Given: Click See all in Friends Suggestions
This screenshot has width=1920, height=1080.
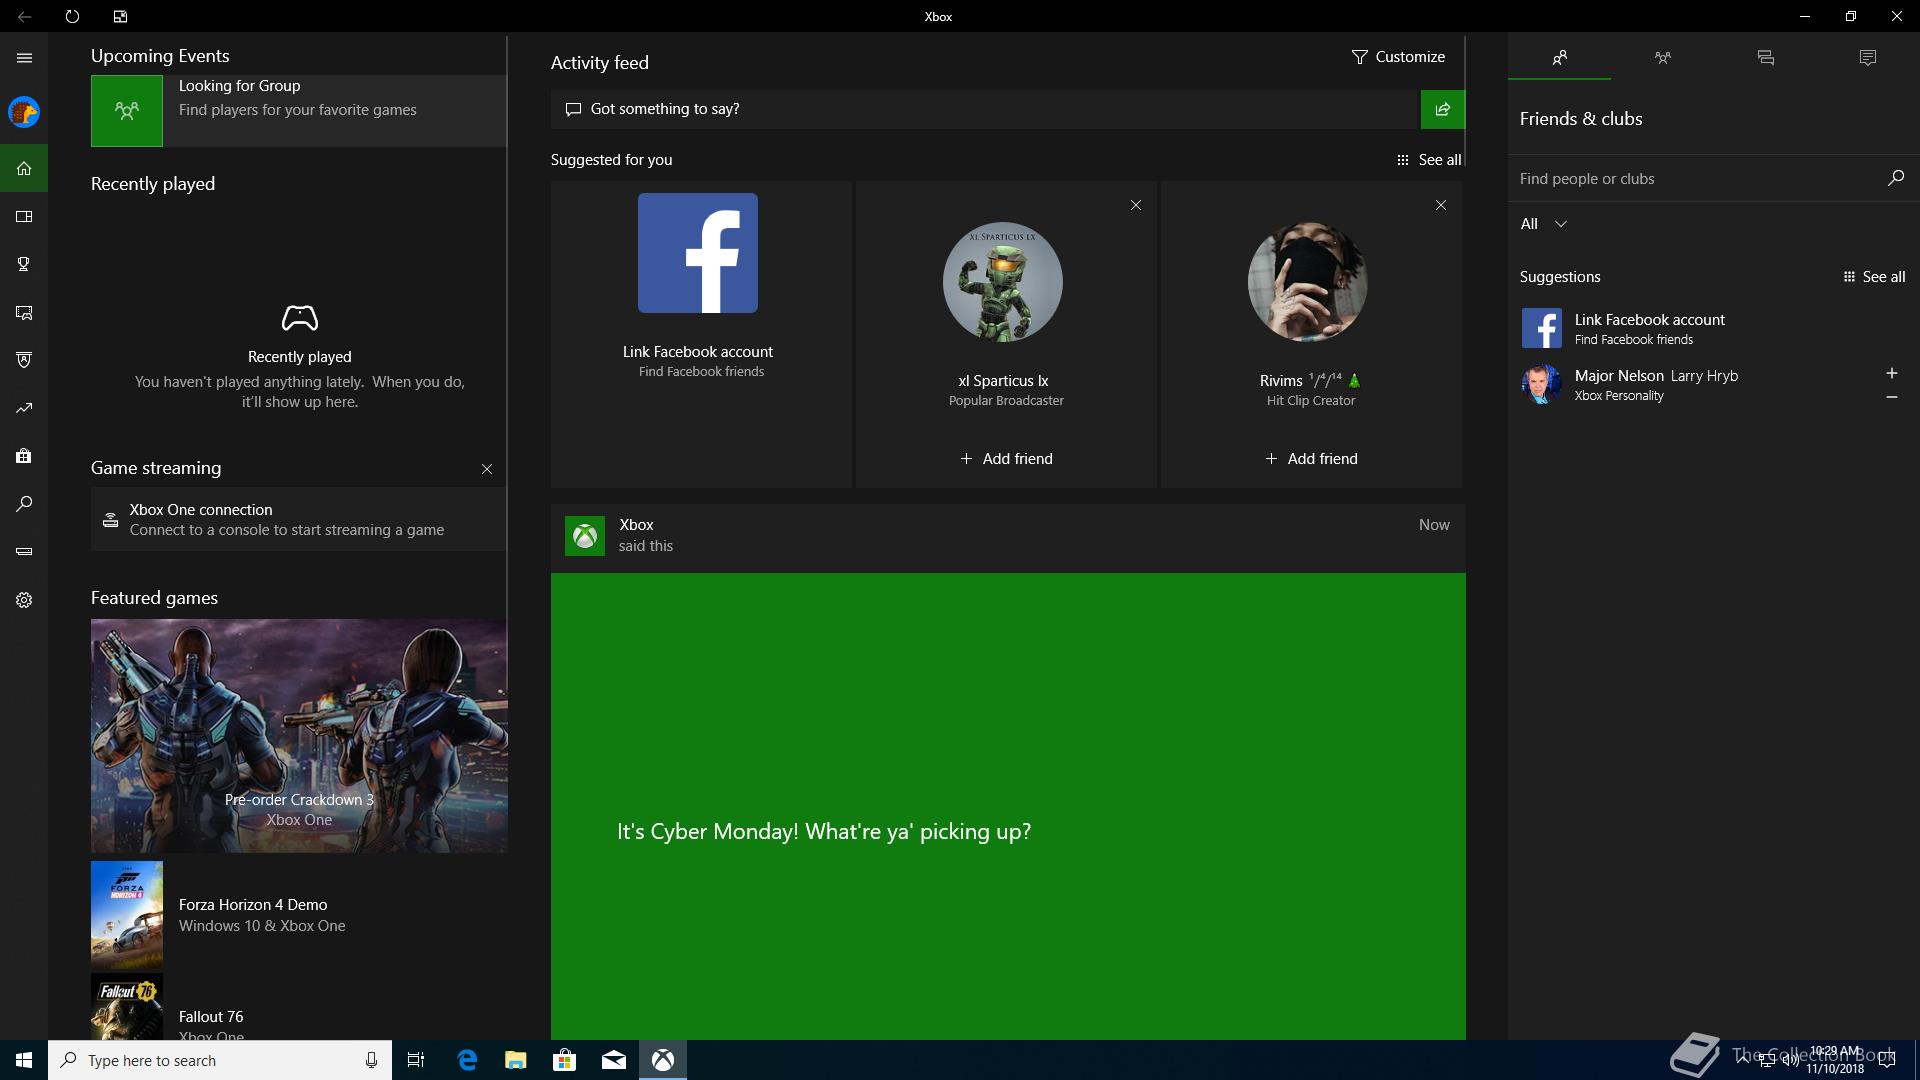Looking at the screenshot, I should pos(1874,277).
